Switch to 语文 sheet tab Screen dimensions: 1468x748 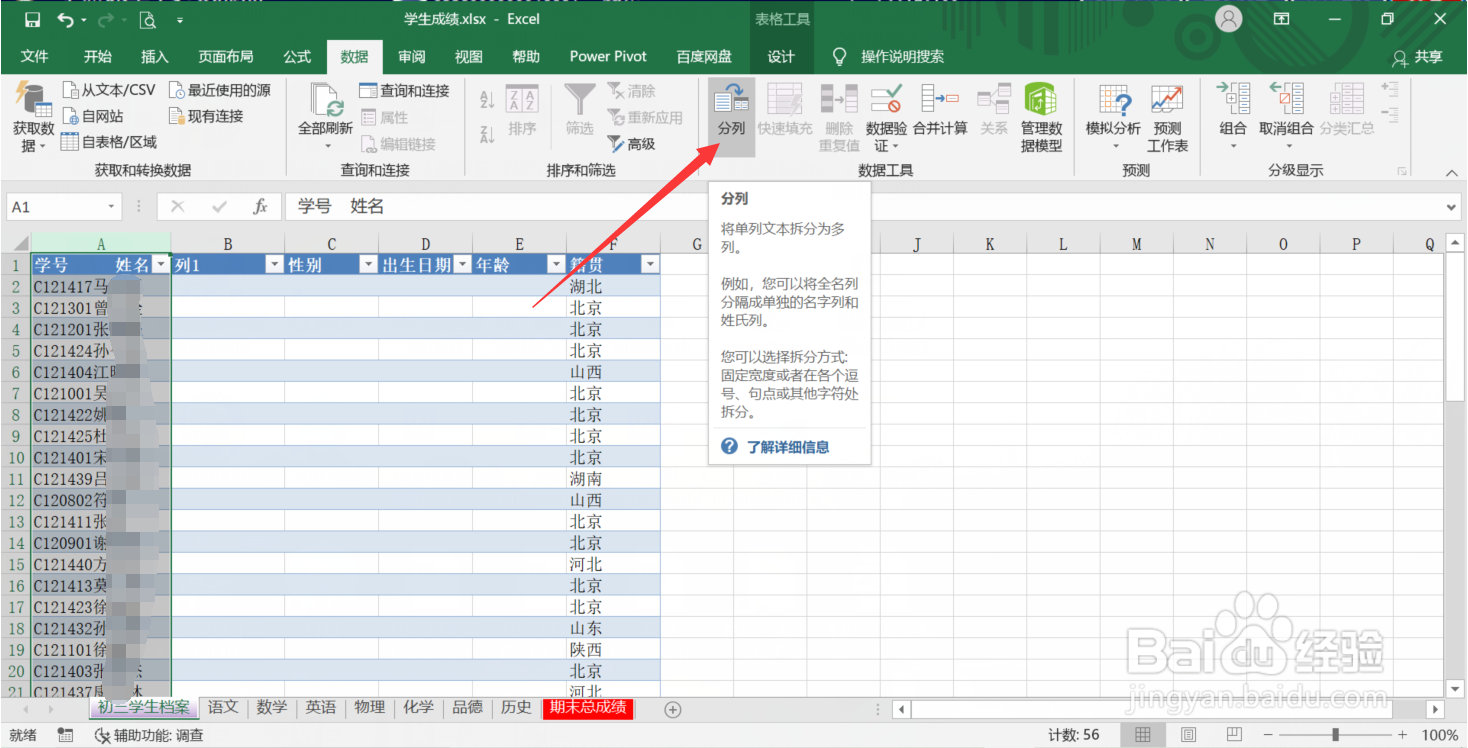[223, 707]
